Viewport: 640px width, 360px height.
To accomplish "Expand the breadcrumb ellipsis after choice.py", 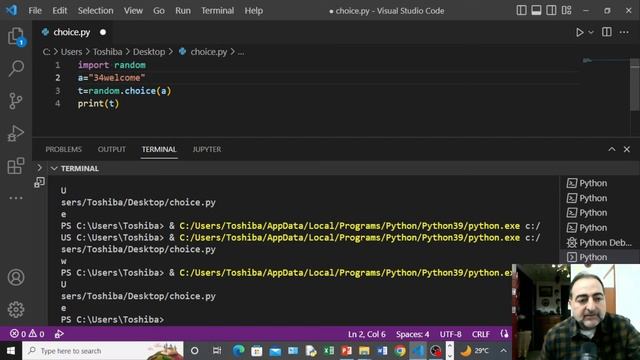I will click(x=241, y=52).
